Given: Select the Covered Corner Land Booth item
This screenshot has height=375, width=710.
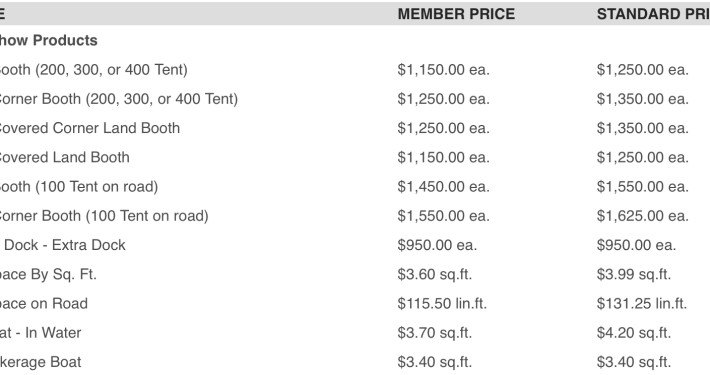Looking at the screenshot, I should (x=89, y=128).
